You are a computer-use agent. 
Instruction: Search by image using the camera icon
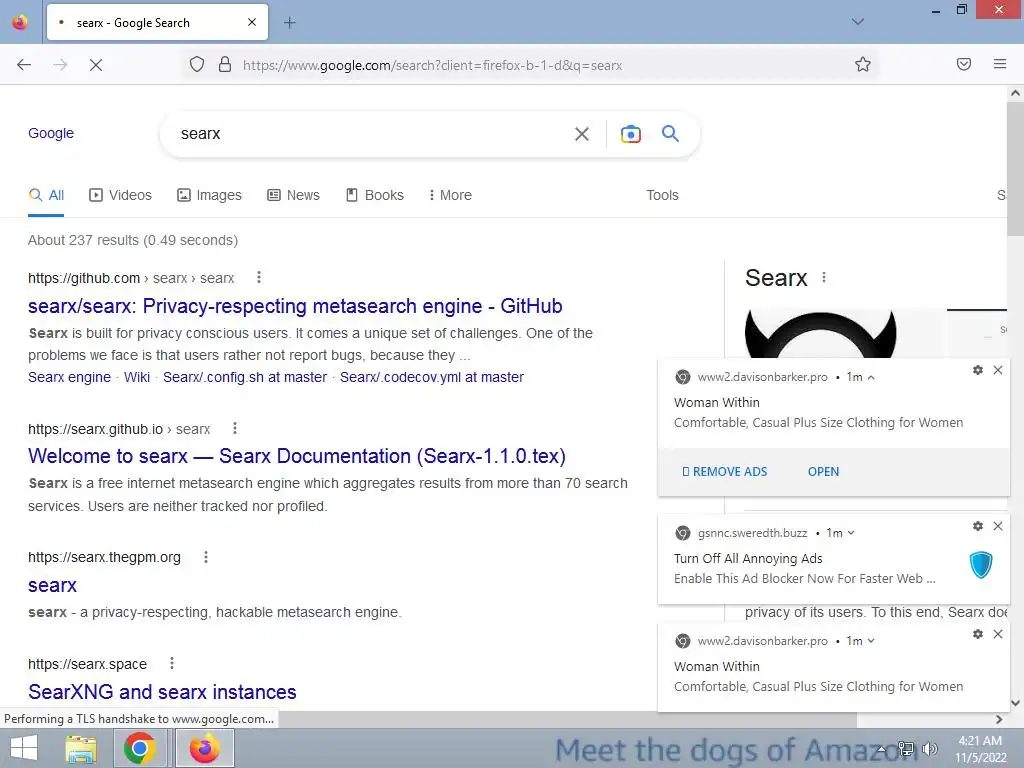point(630,134)
